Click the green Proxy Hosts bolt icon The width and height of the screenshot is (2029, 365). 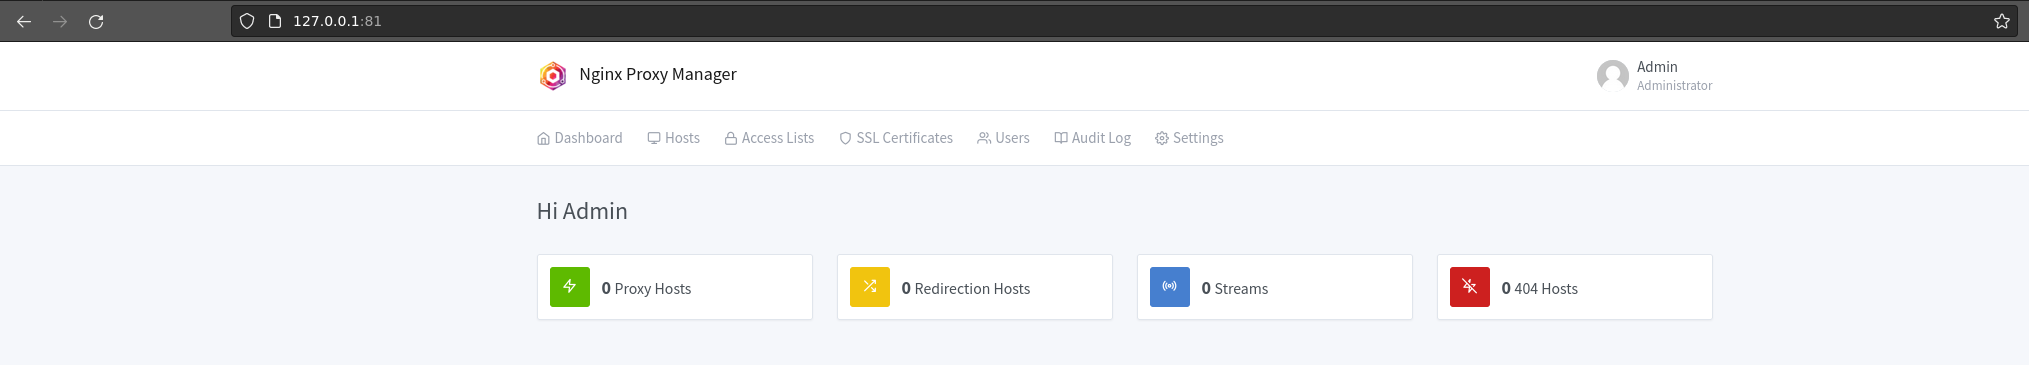[x=570, y=287]
